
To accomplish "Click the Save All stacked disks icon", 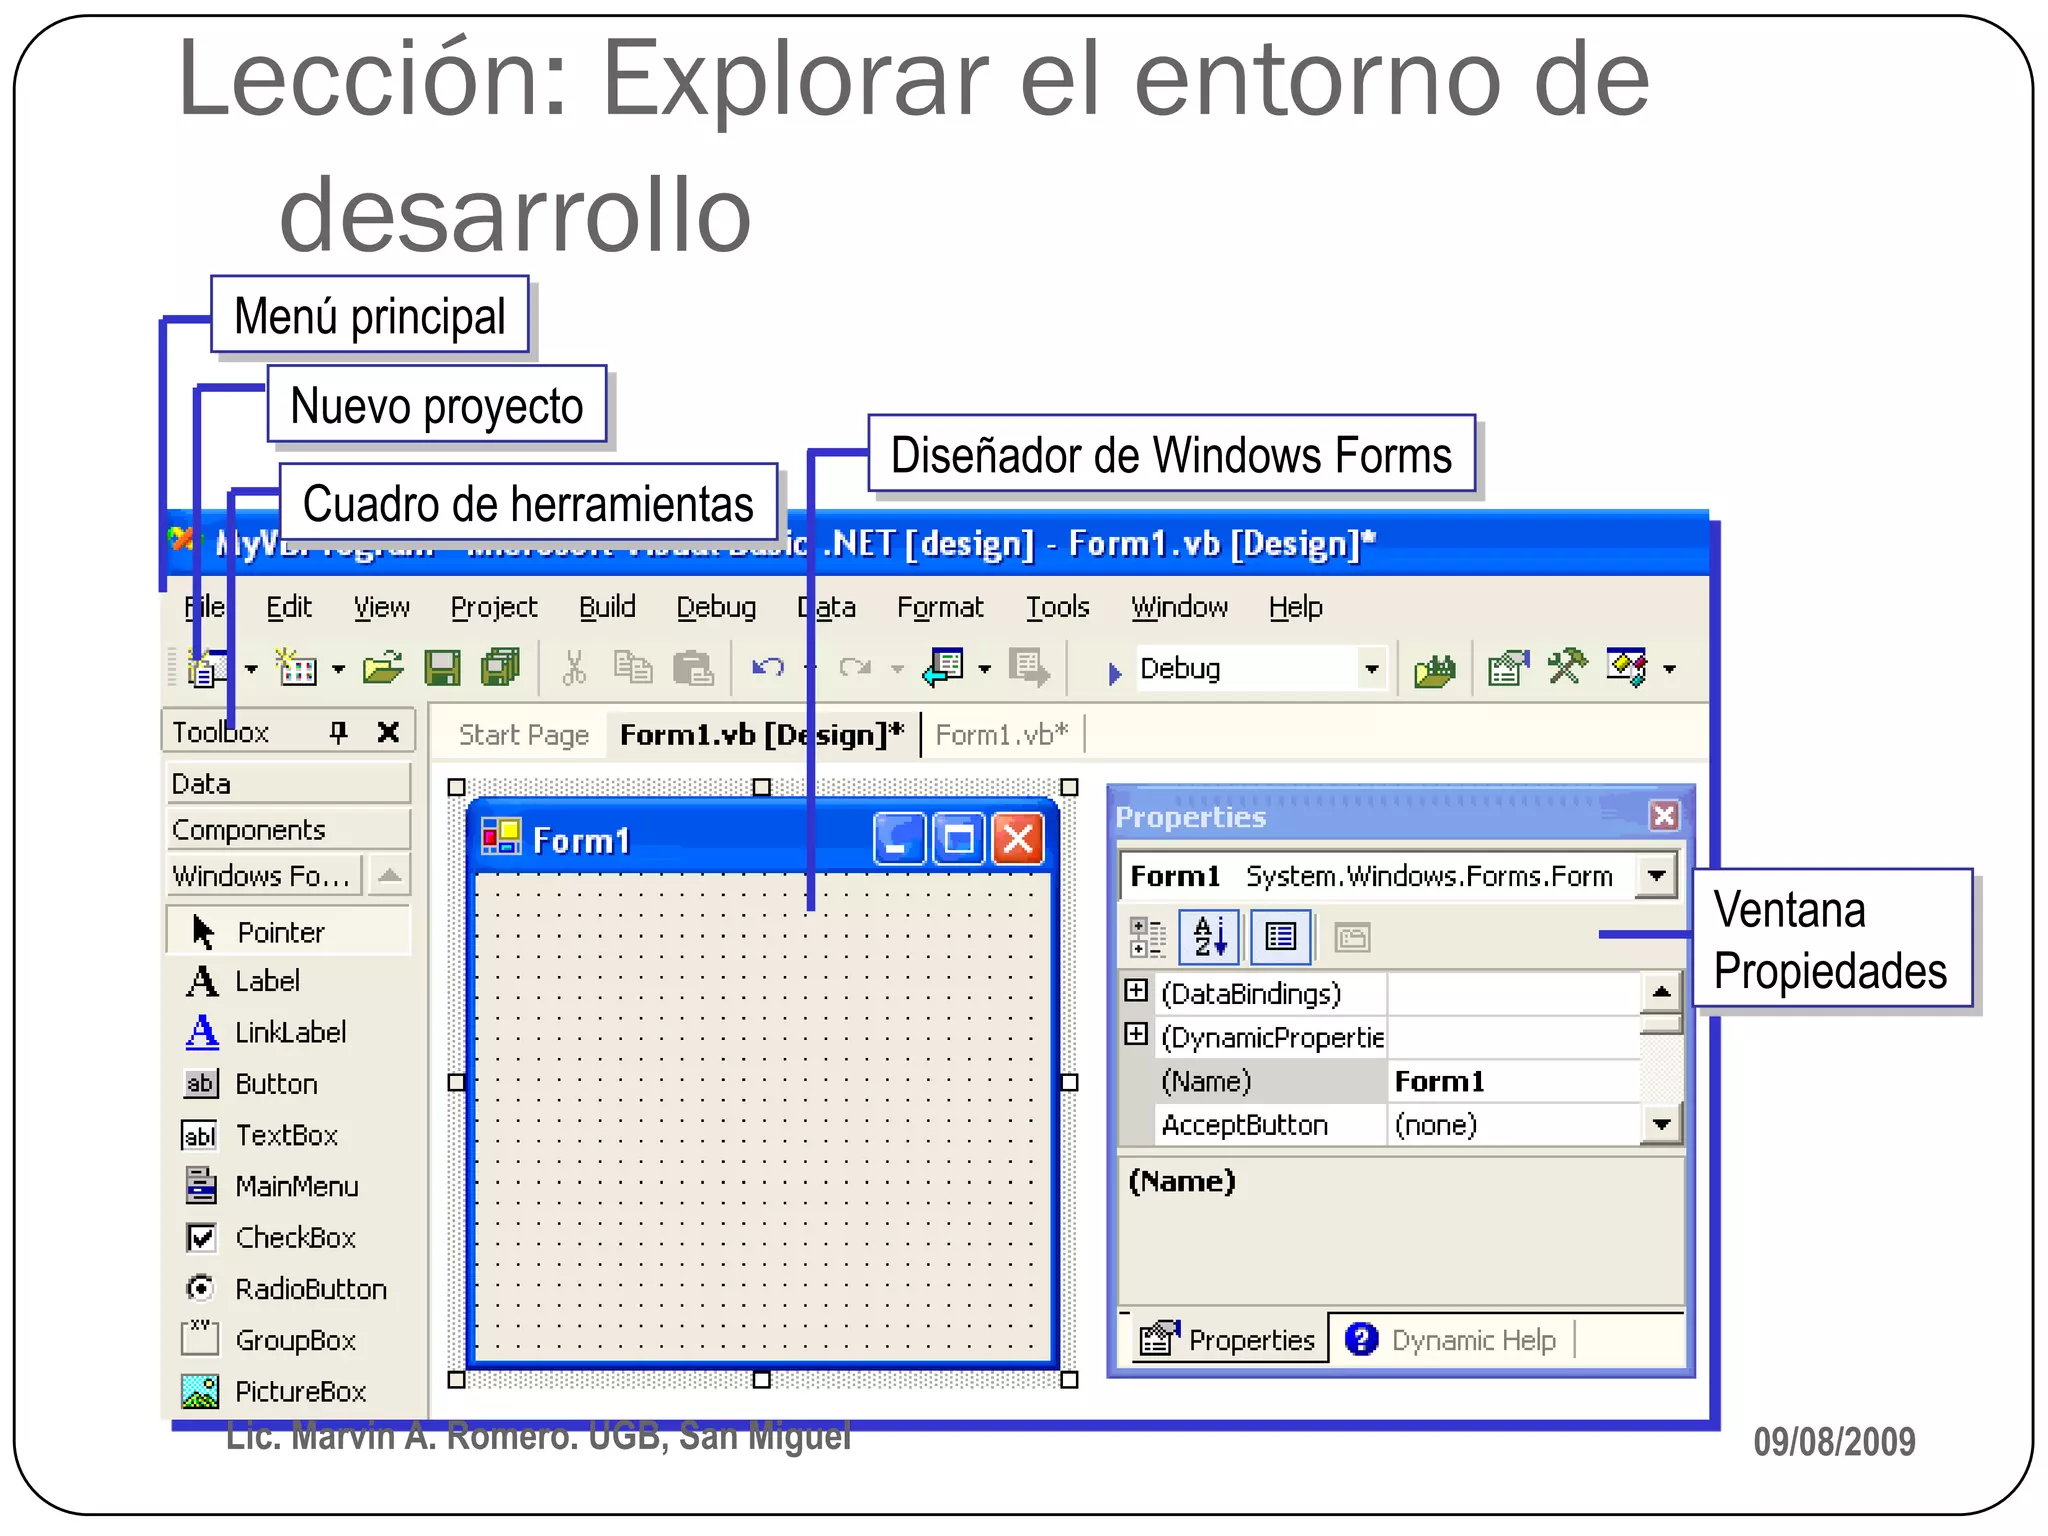I will [501, 667].
